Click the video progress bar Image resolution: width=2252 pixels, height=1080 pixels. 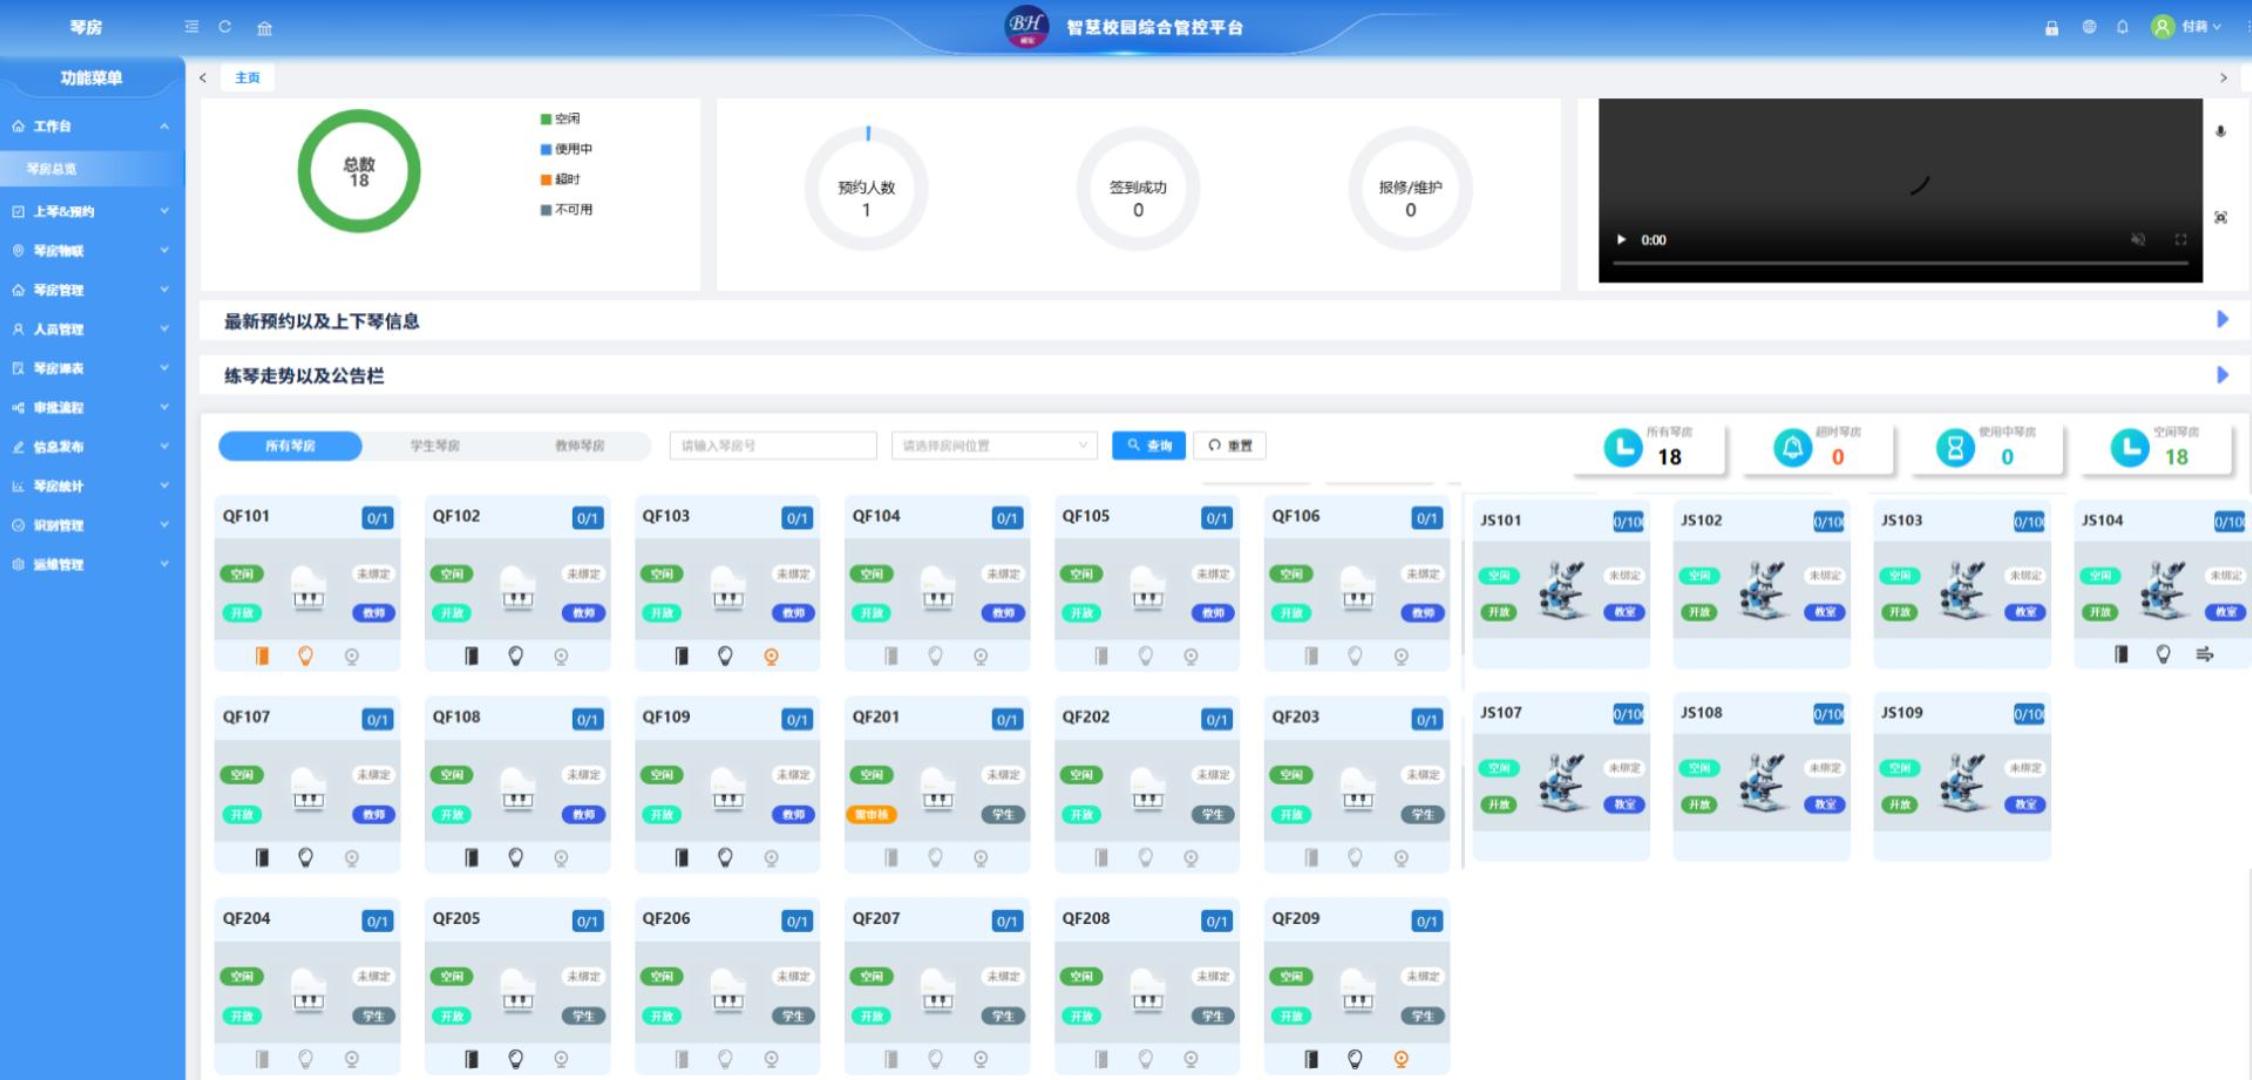pyautogui.click(x=1899, y=263)
